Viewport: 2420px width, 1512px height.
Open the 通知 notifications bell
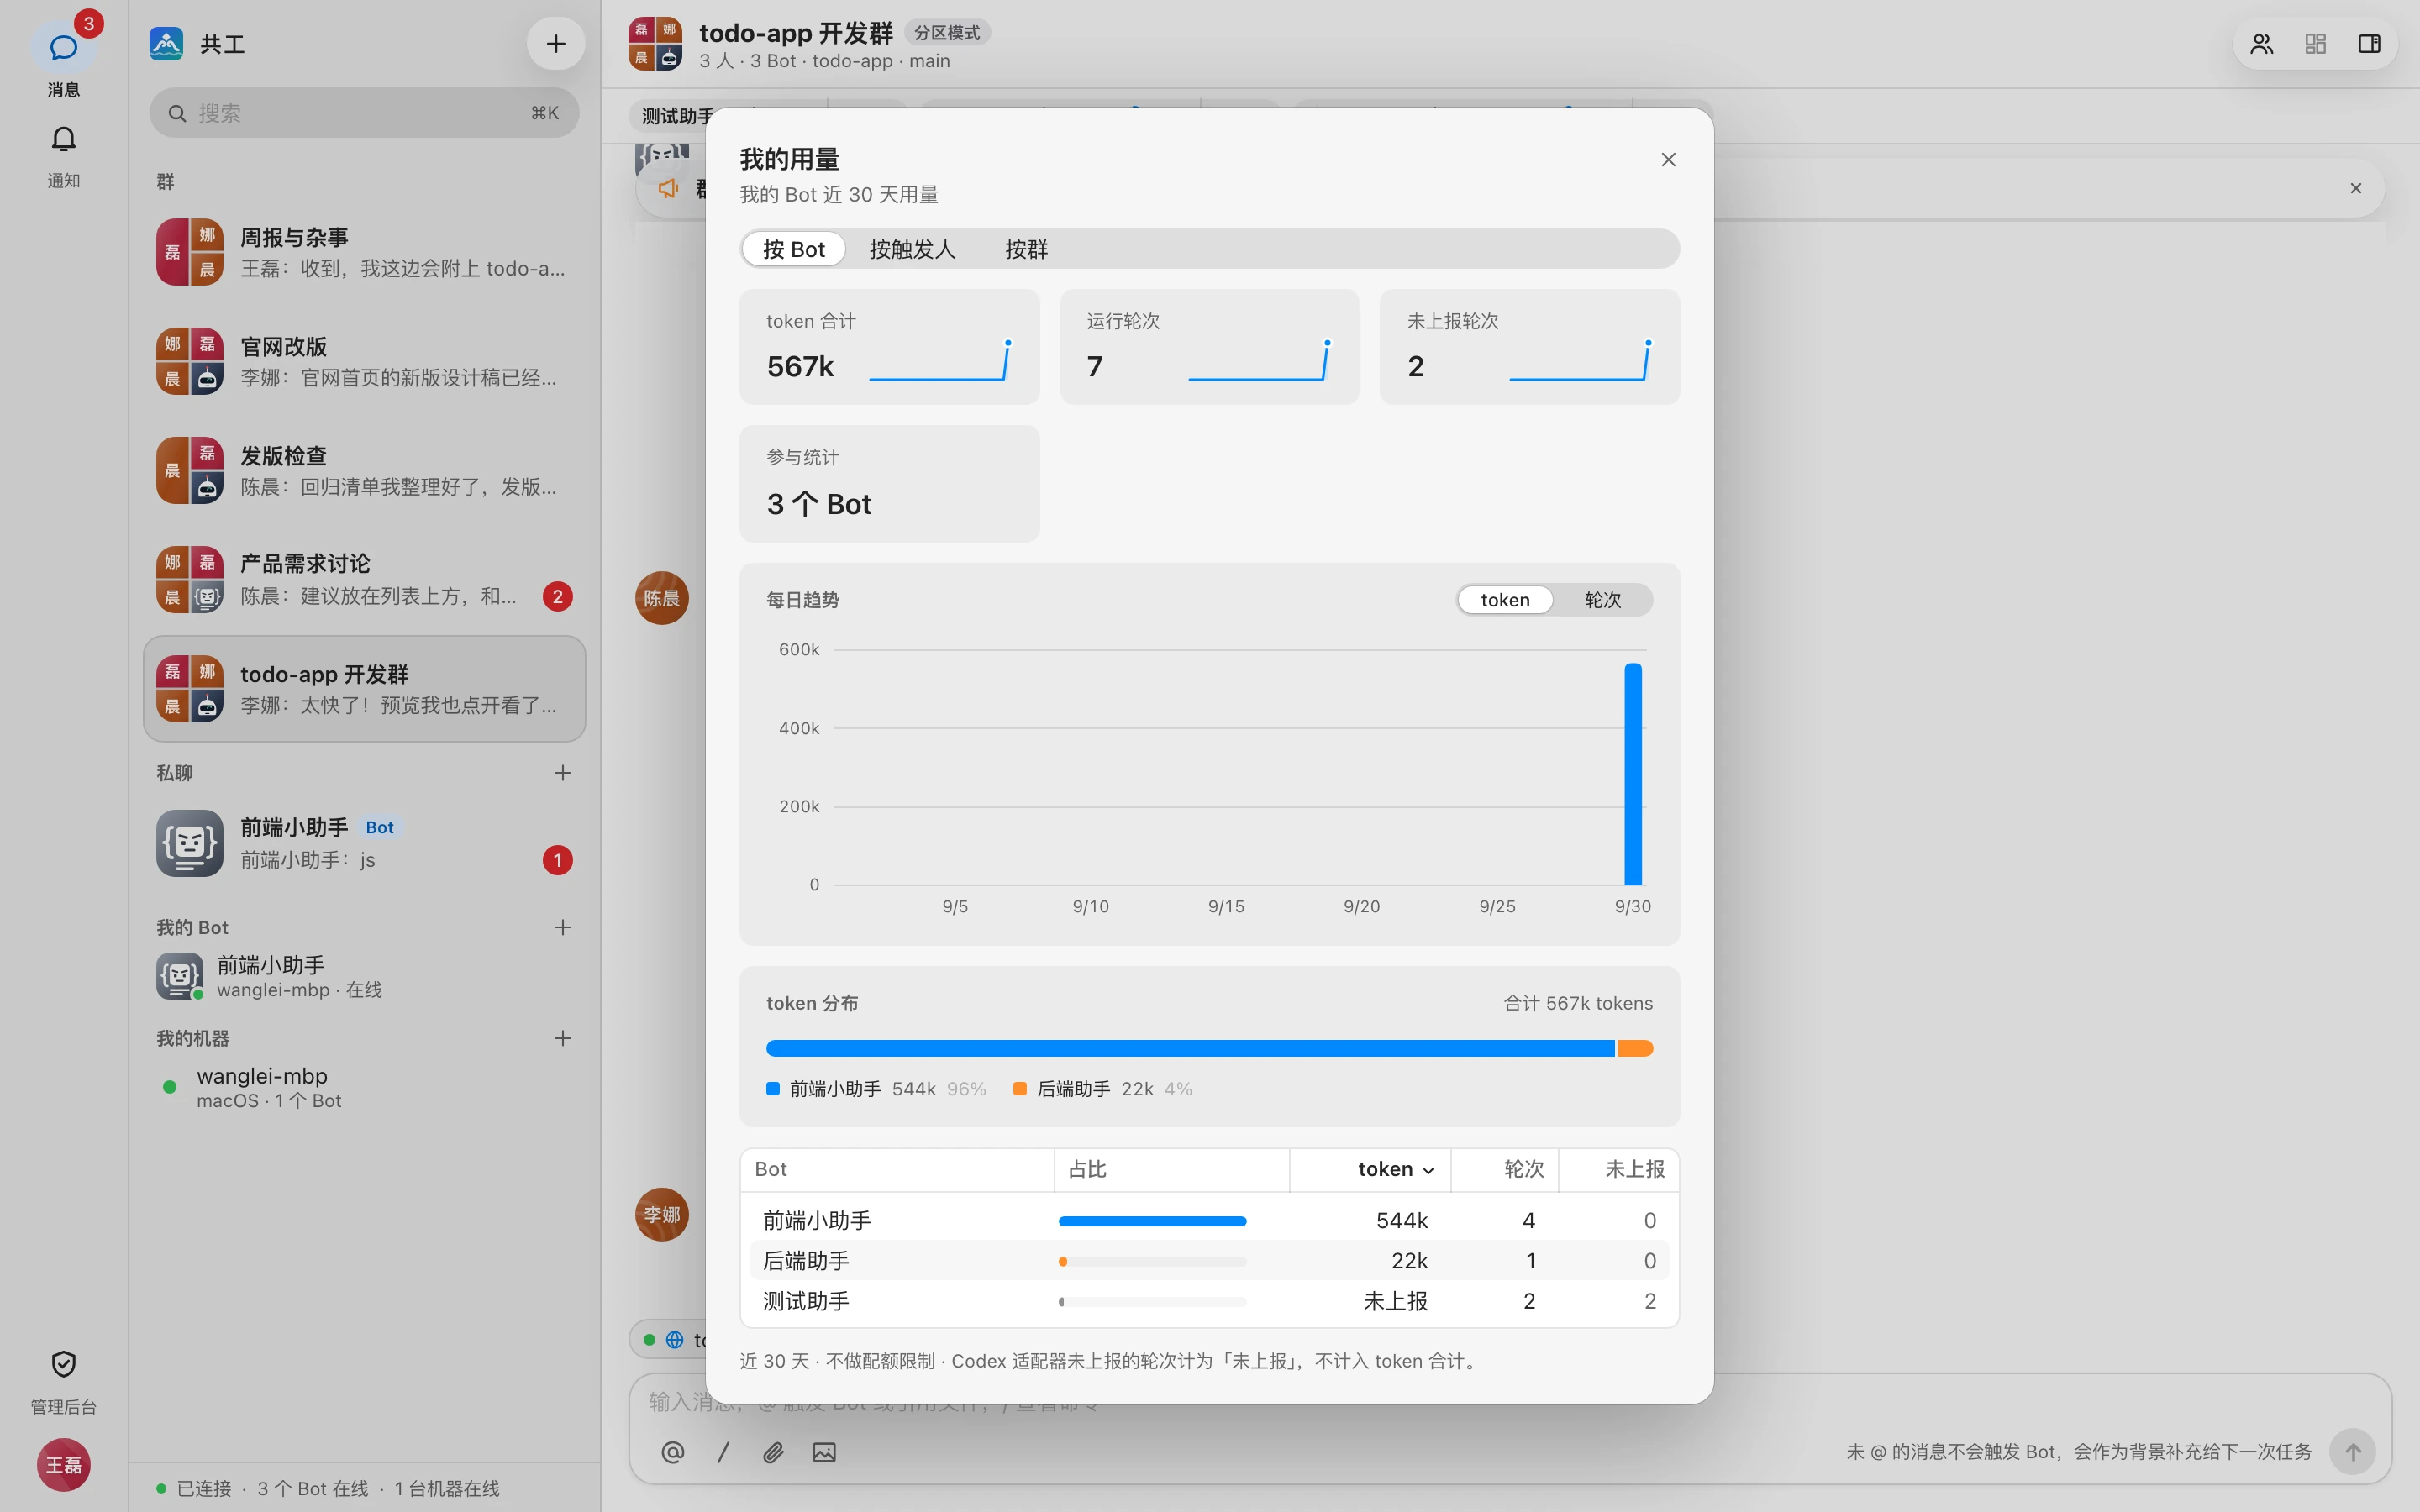[x=63, y=139]
